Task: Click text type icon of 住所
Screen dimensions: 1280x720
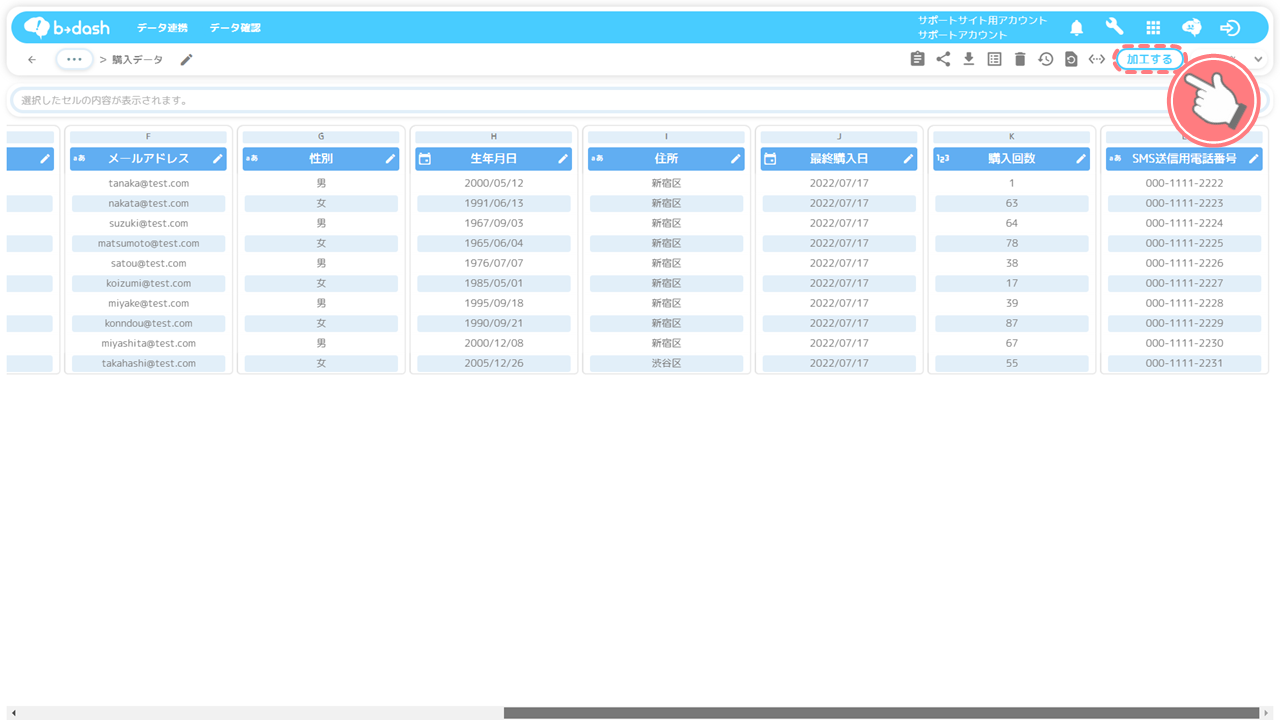Action: (x=597, y=159)
